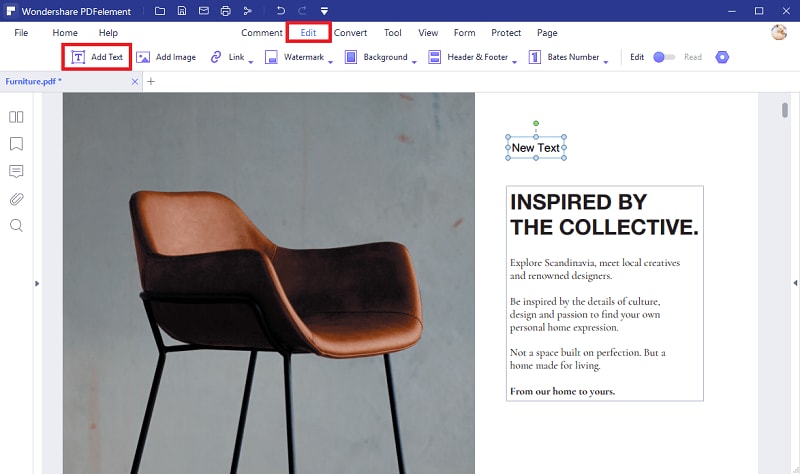
Task: Open the attachments paperclip panel icon
Action: tap(16, 198)
